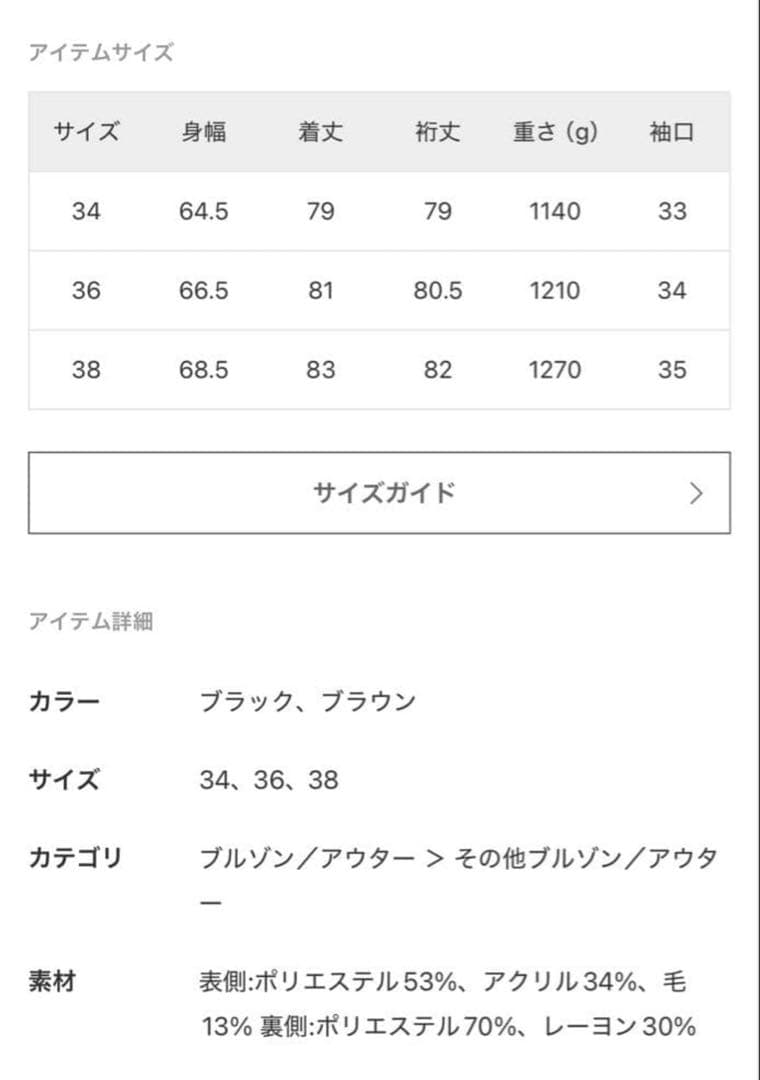Click the 裄丈 column header
The height and width of the screenshot is (1080, 760).
[437, 132]
